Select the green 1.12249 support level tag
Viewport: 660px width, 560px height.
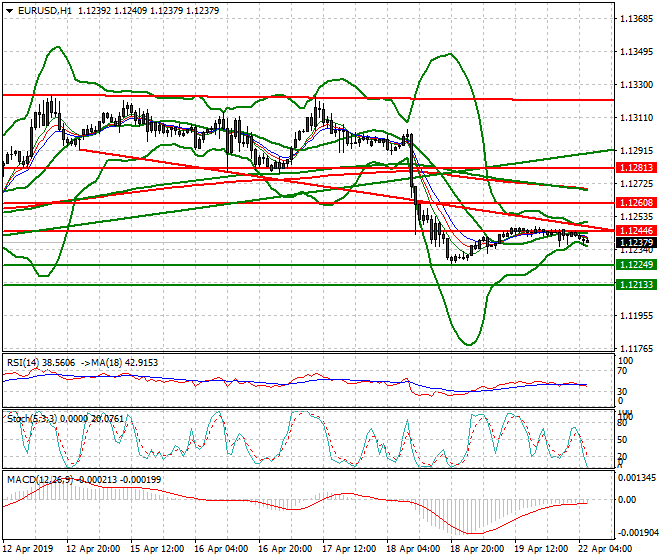tap(636, 264)
